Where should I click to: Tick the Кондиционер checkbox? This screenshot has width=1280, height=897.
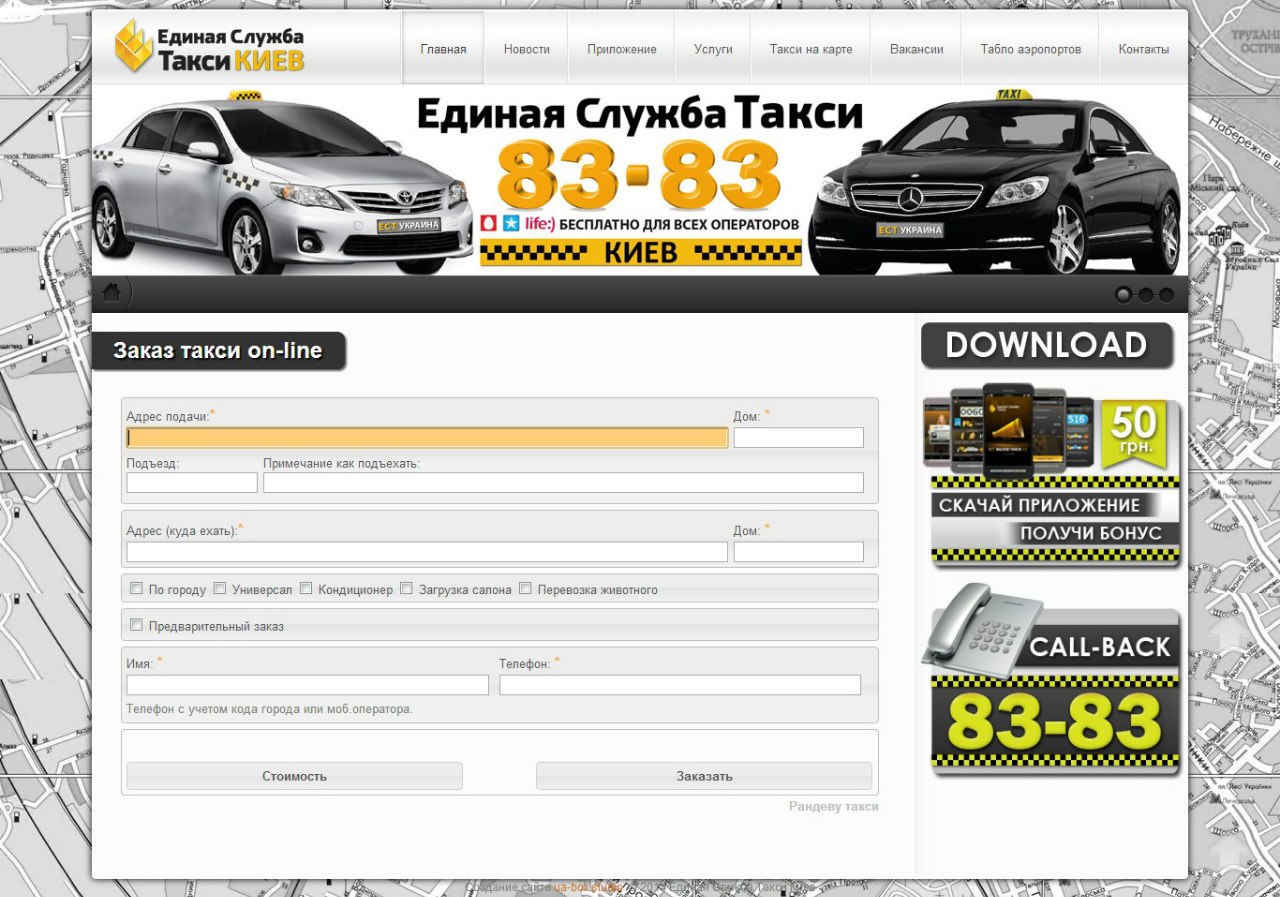click(x=306, y=588)
